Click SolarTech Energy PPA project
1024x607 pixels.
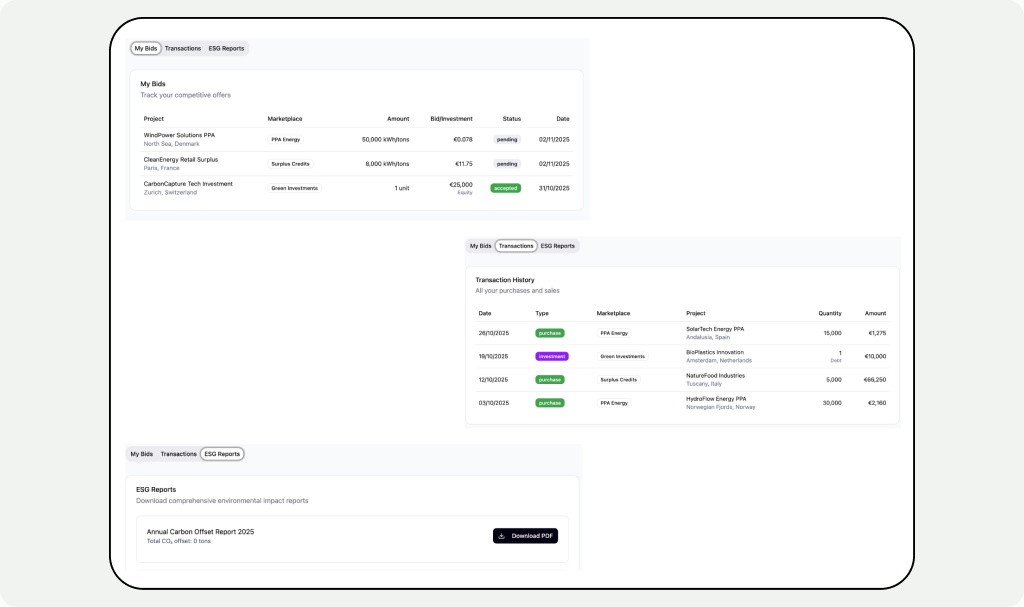[715, 329]
